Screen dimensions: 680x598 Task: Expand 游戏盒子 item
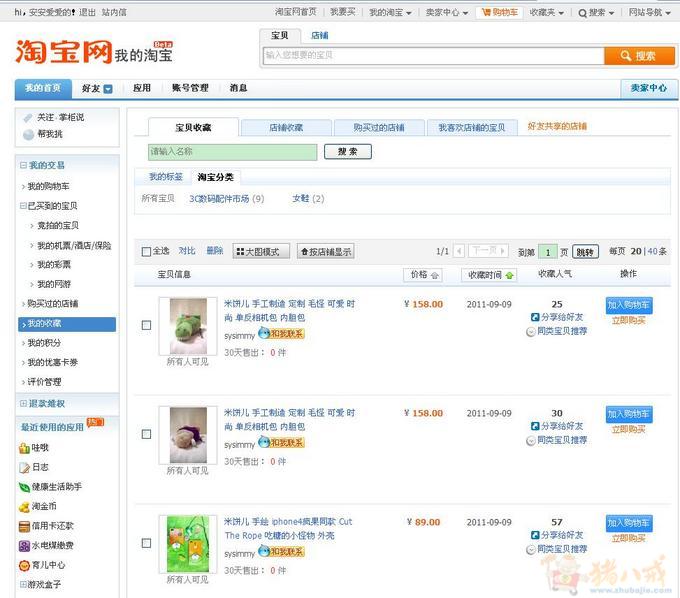(23, 585)
